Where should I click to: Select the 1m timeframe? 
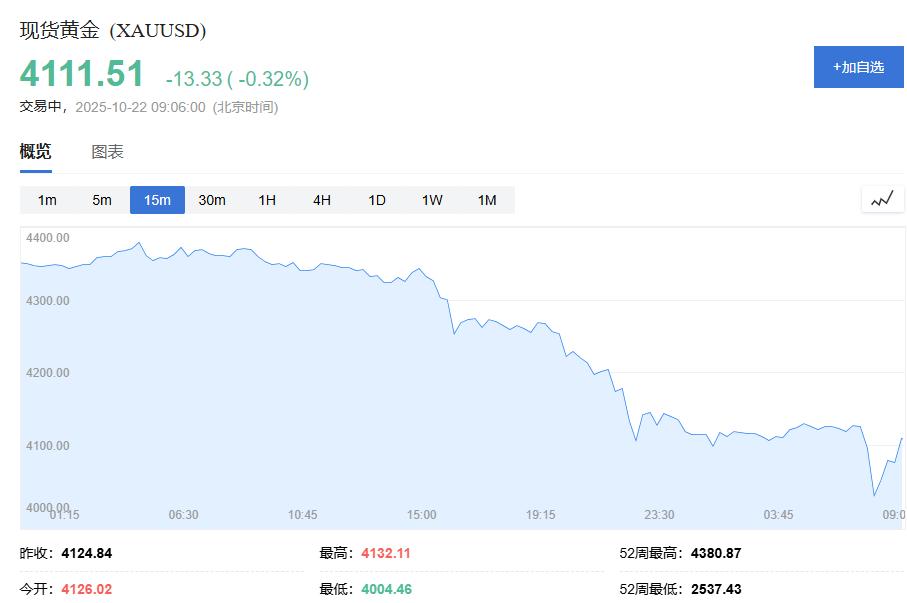(47, 200)
